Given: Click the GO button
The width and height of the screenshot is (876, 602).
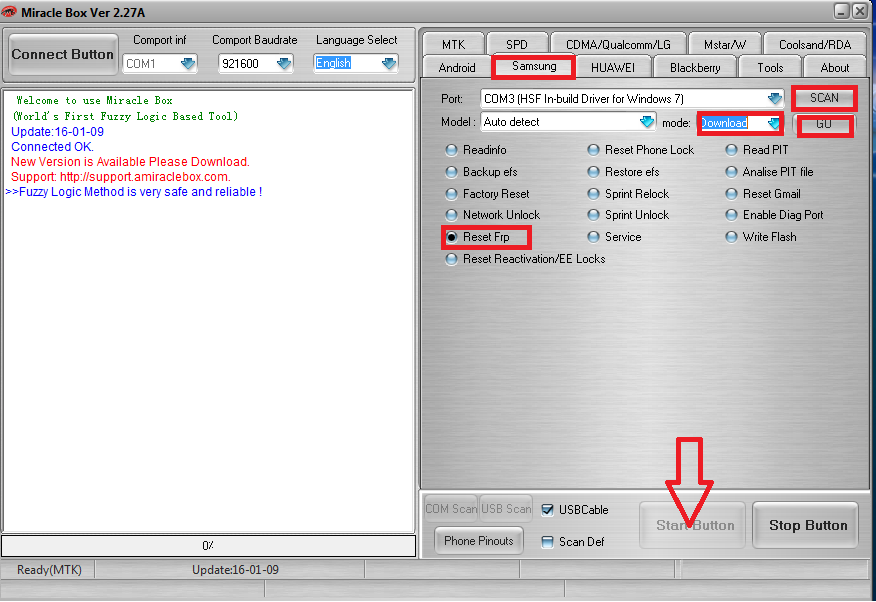Looking at the screenshot, I should 824,125.
